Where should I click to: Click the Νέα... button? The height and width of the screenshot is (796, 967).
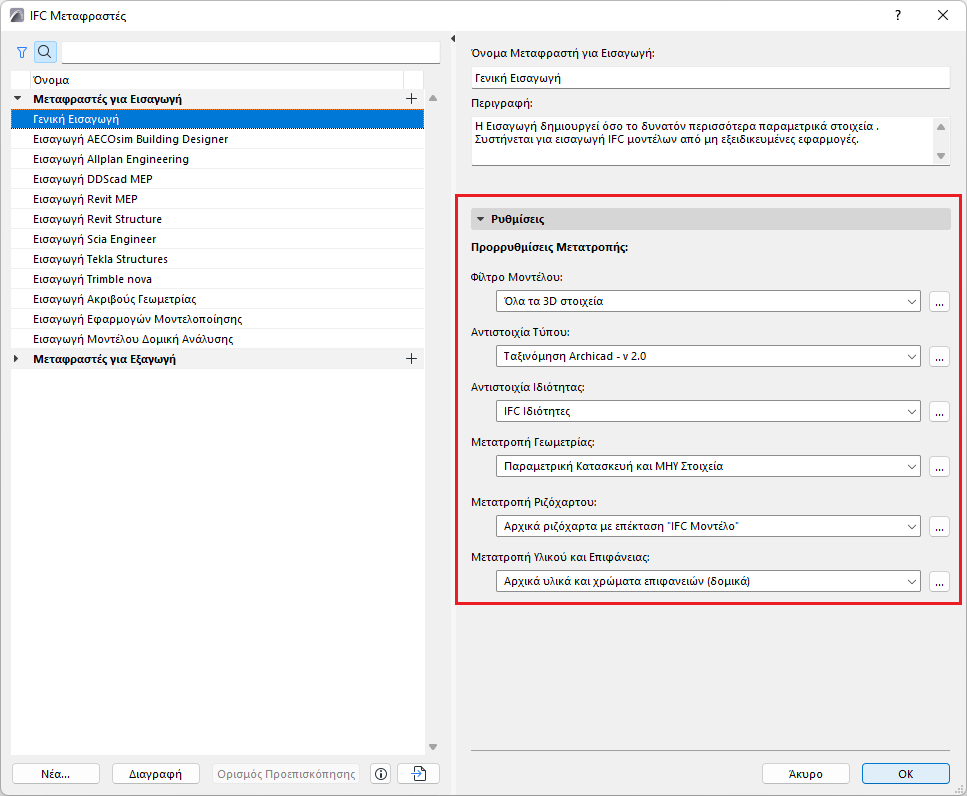pyautogui.click(x=56, y=774)
